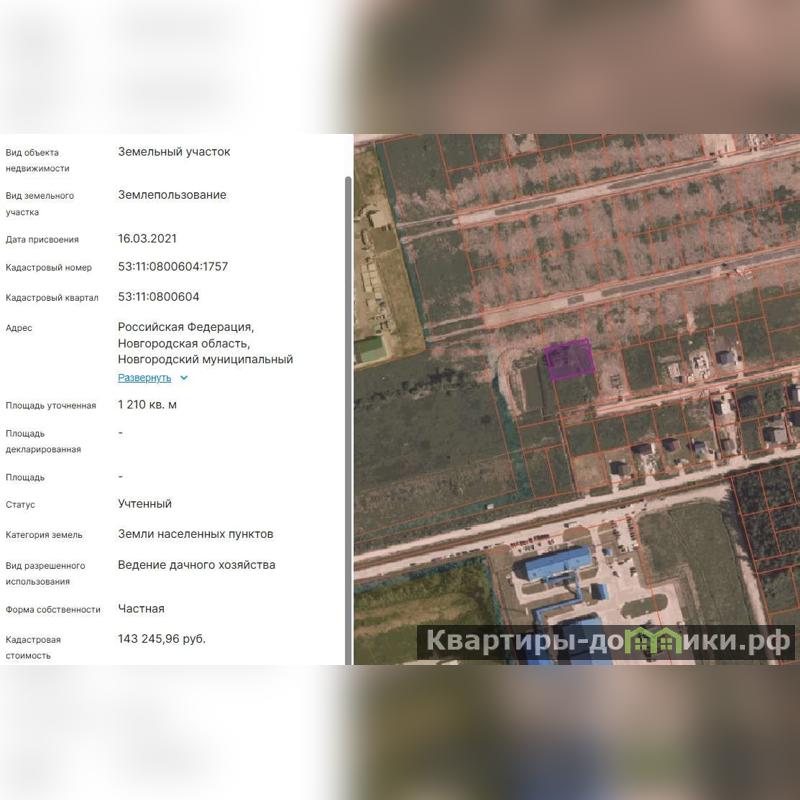
Task: Click the ownership value Частная
Action: pos(141,608)
